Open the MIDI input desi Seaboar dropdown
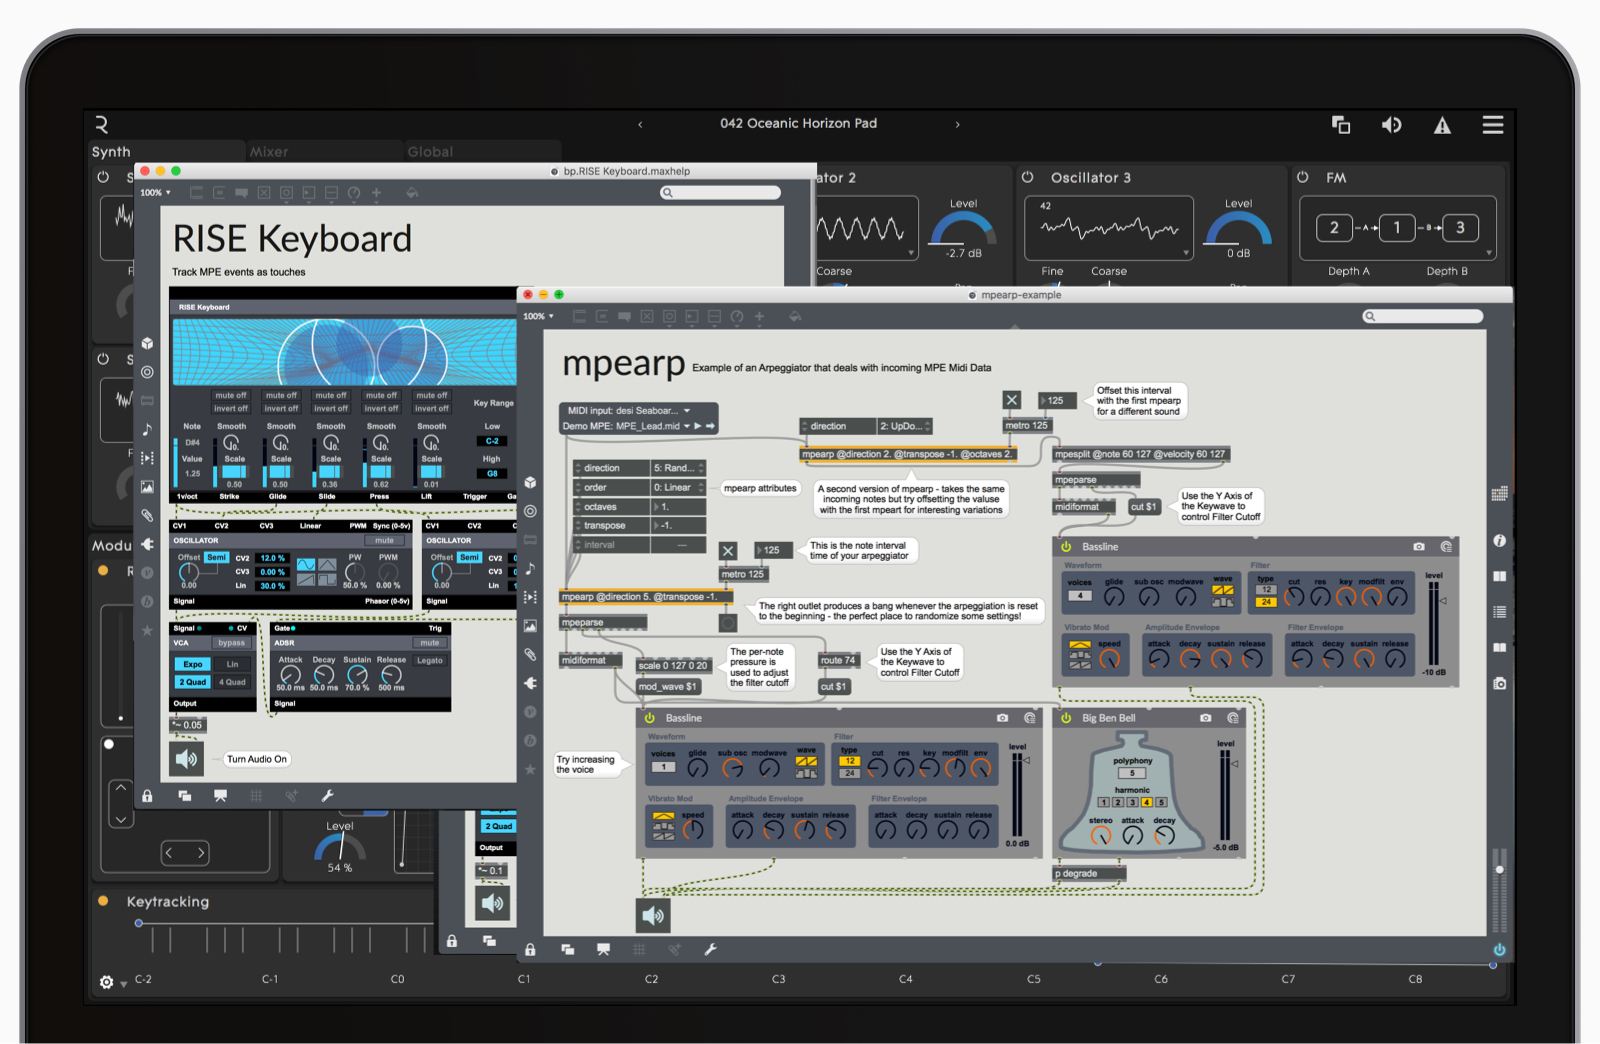1600x1044 pixels. pos(630,411)
